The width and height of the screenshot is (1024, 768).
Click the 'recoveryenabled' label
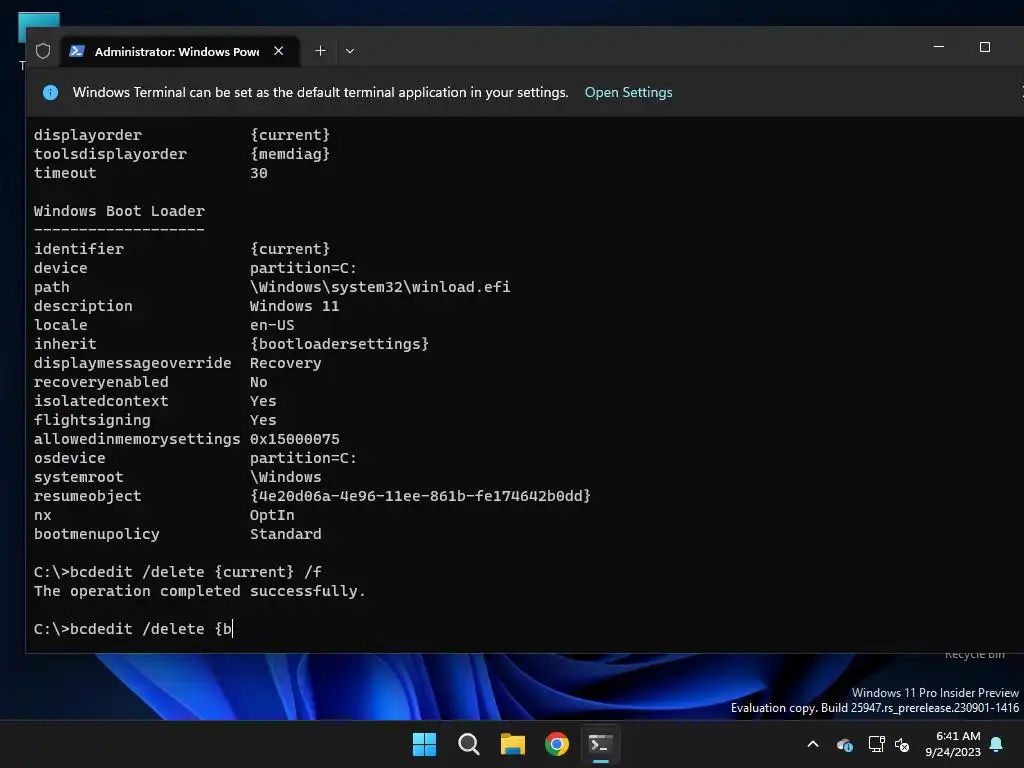pos(101,382)
